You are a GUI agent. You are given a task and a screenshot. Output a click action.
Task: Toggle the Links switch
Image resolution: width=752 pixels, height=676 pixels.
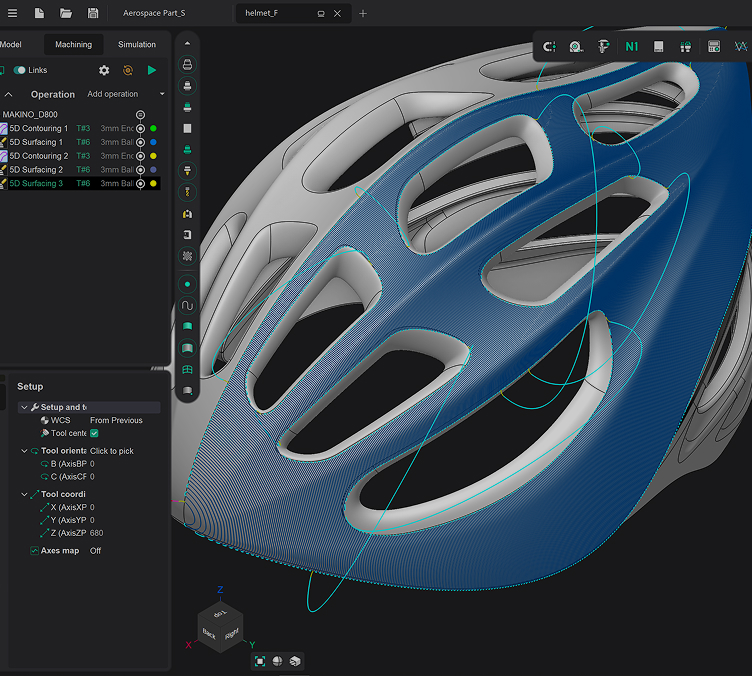coord(20,70)
